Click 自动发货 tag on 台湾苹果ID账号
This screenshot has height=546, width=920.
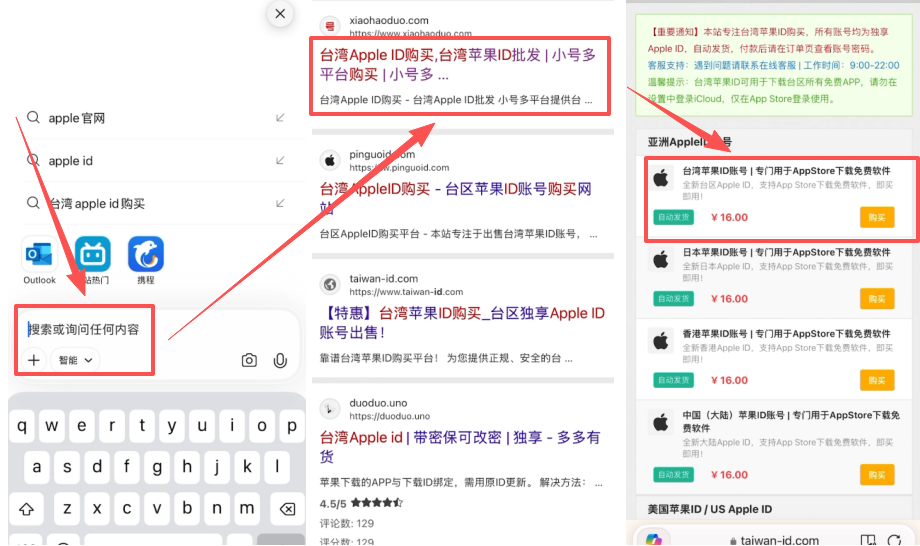point(673,217)
